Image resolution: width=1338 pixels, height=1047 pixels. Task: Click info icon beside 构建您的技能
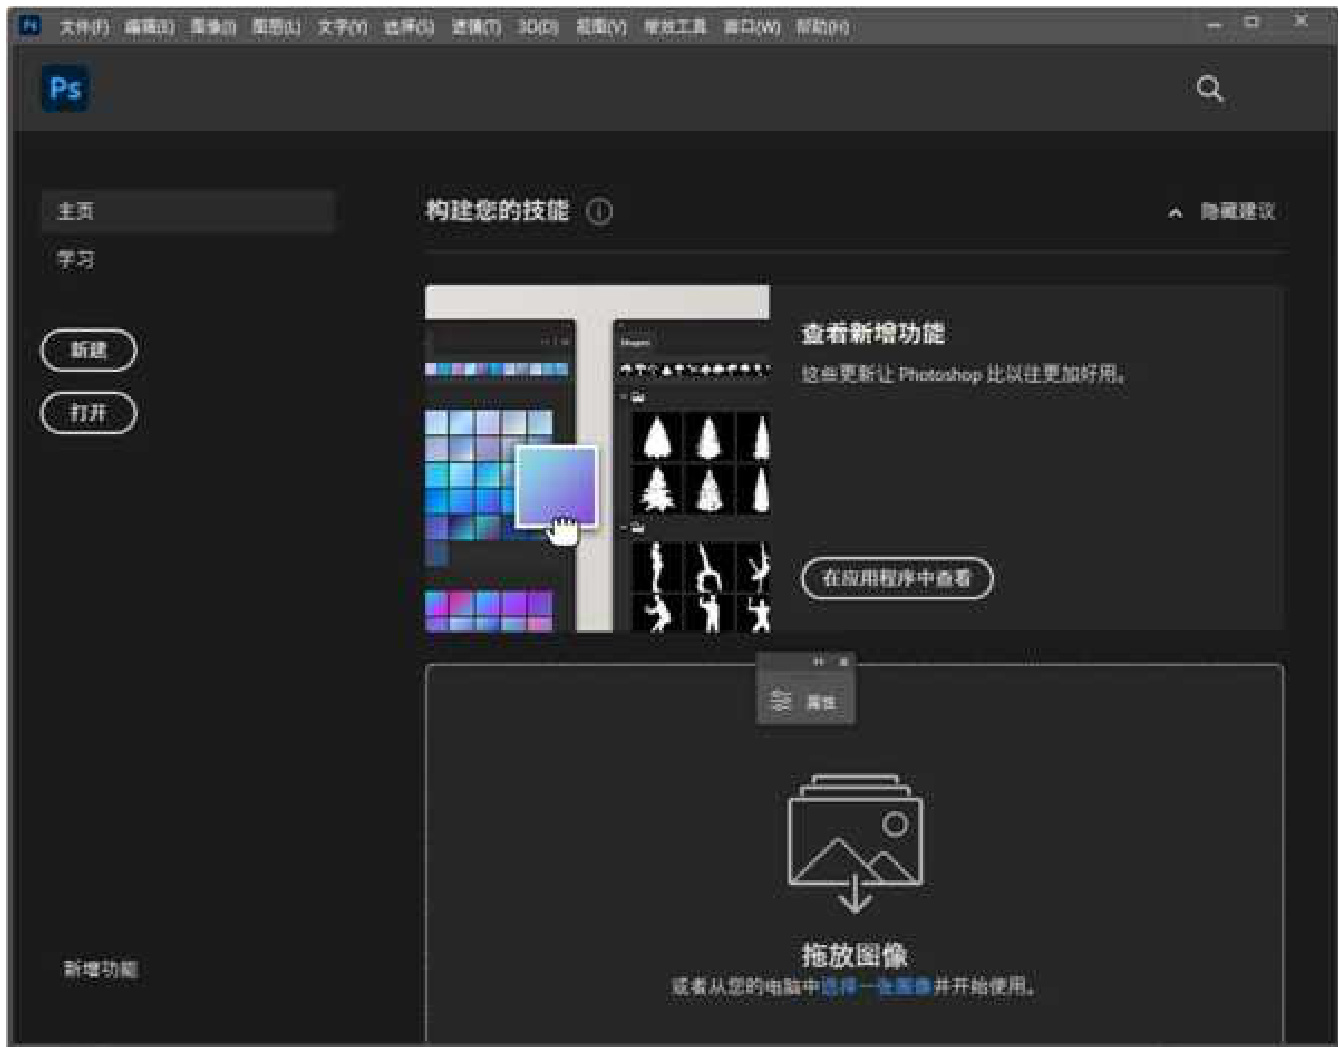coord(599,211)
